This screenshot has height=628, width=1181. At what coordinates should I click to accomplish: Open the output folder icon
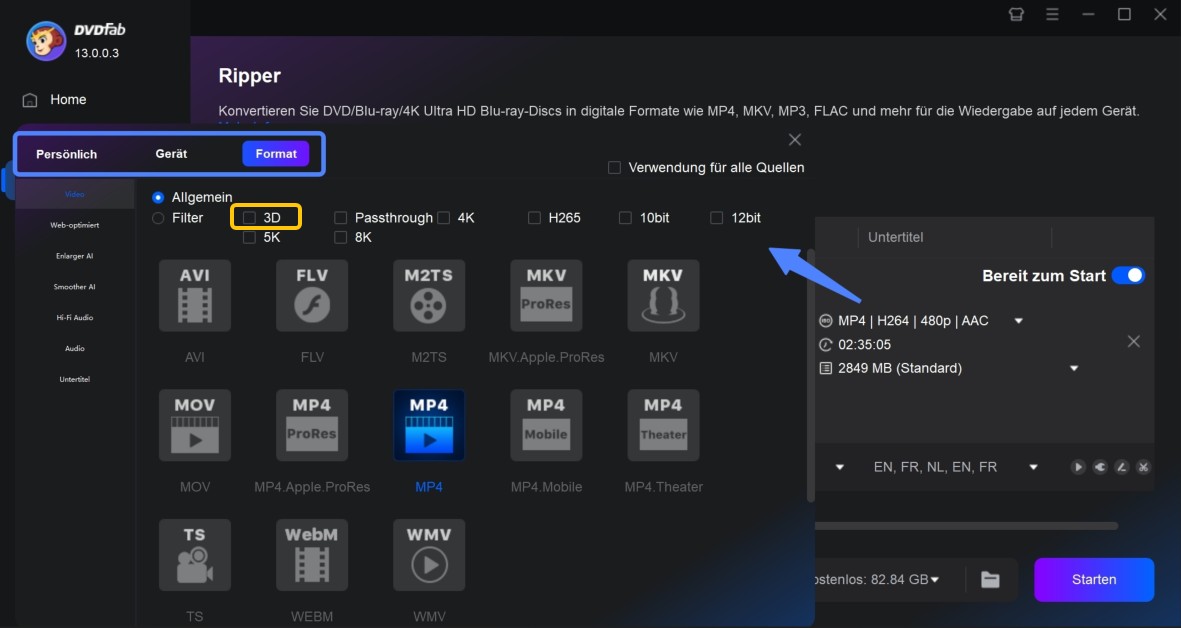(x=990, y=579)
